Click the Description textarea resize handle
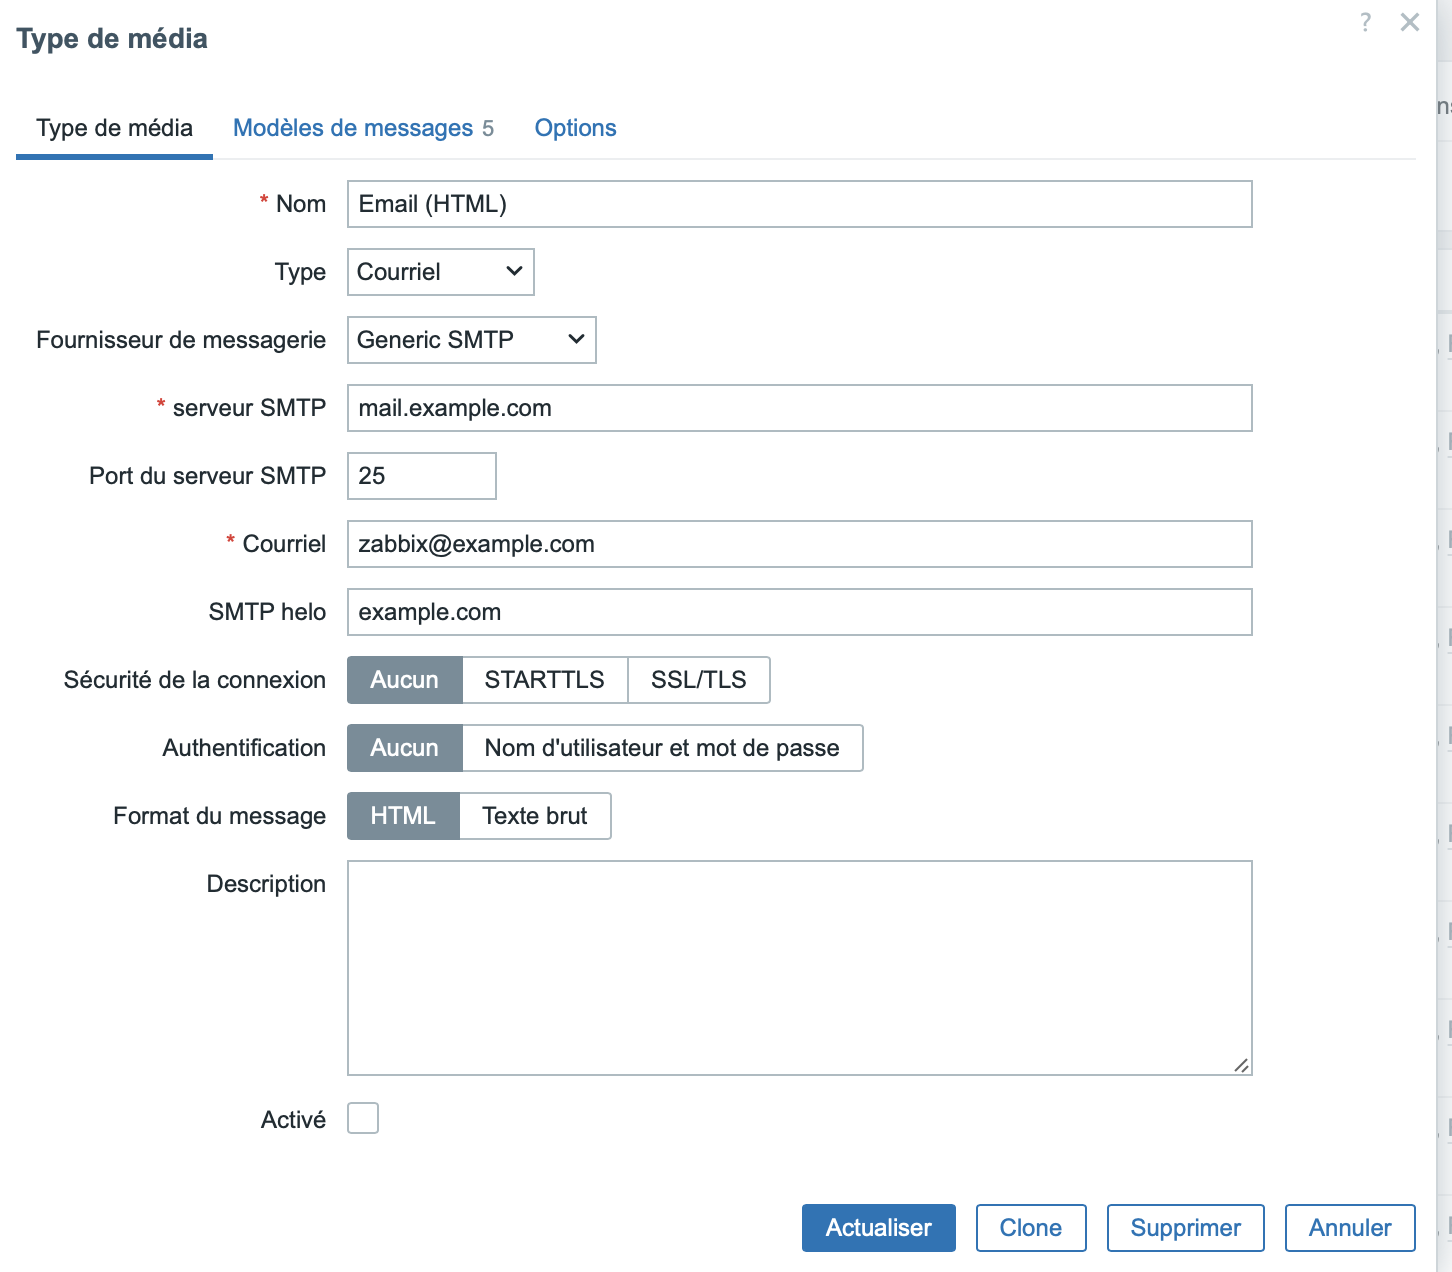 (x=1241, y=1065)
